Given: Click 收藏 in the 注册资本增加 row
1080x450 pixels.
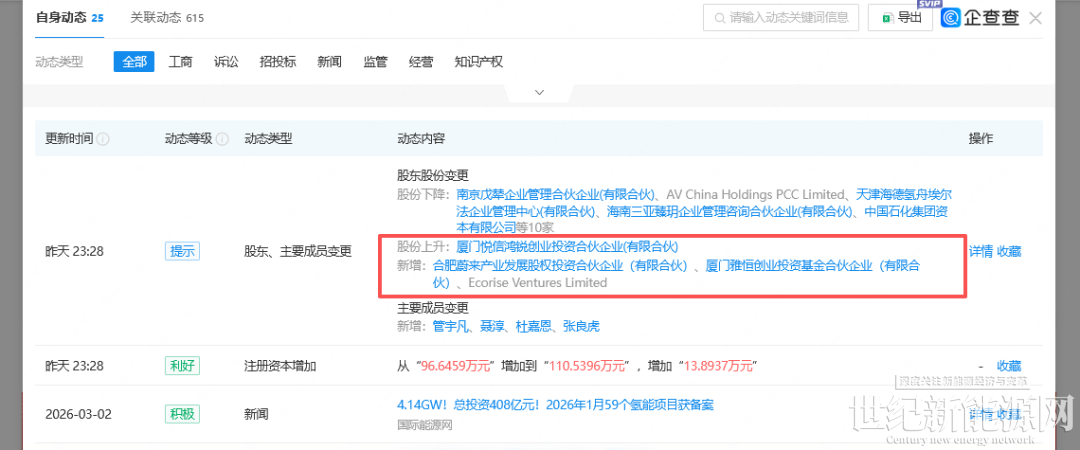Looking at the screenshot, I should pyautogui.click(x=1008, y=366).
